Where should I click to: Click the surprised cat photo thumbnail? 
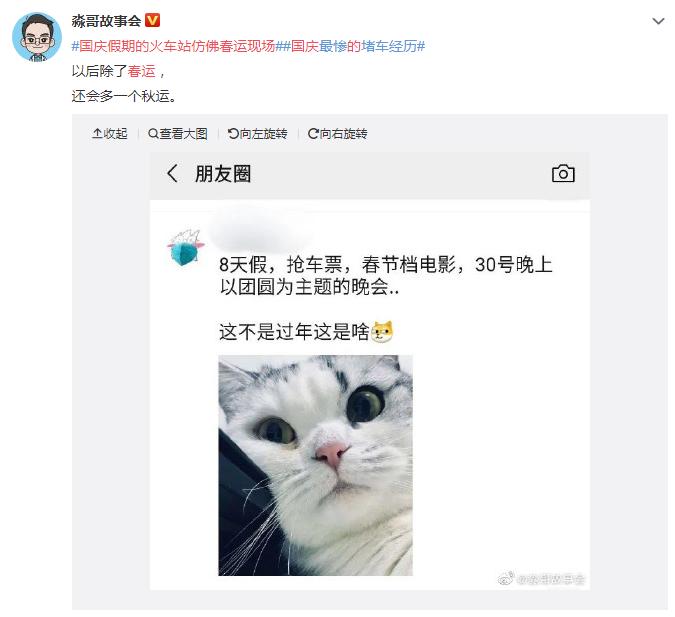coord(315,465)
